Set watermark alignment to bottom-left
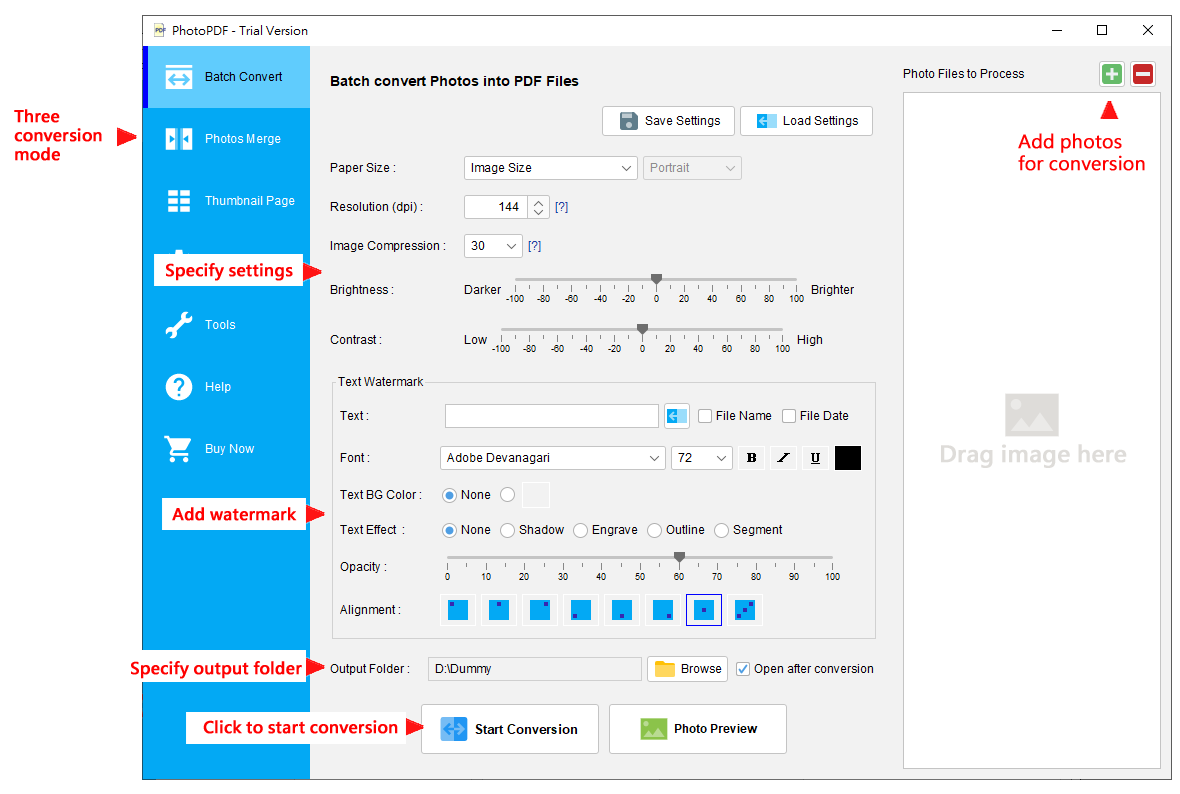The image size is (1180, 794). coord(580,610)
